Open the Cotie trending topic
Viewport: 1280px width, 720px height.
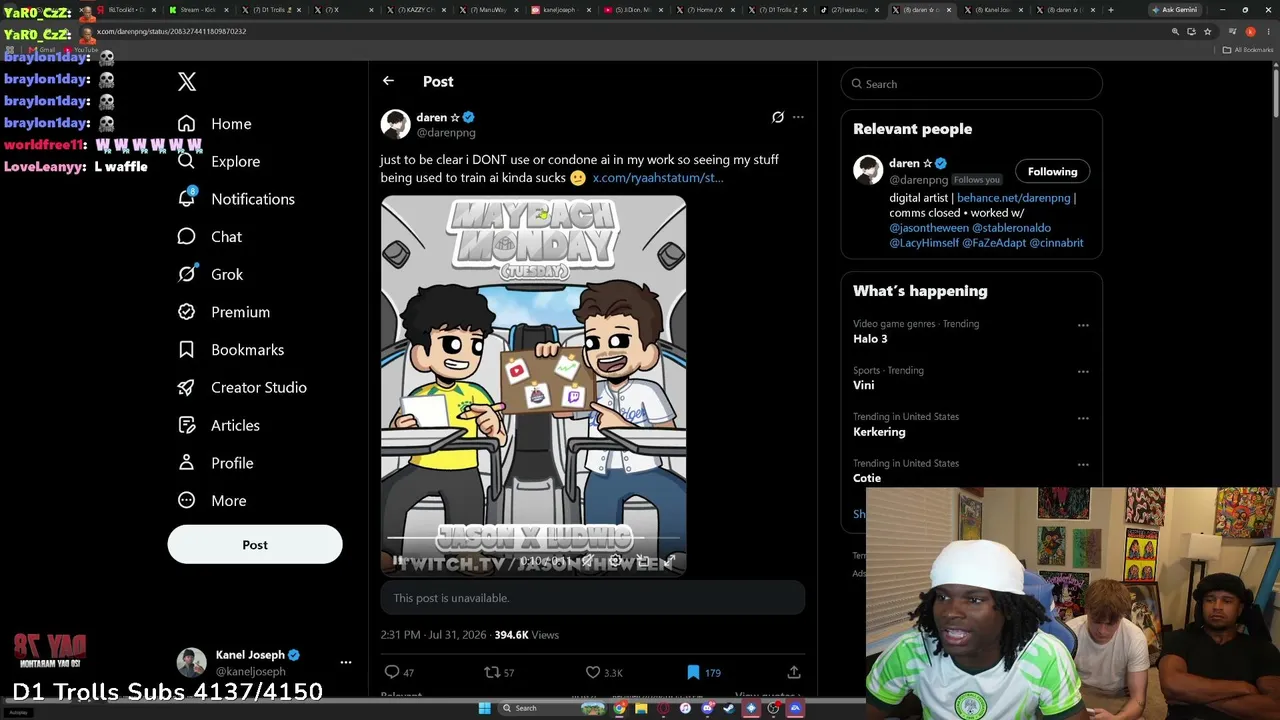pyautogui.click(x=867, y=478)
